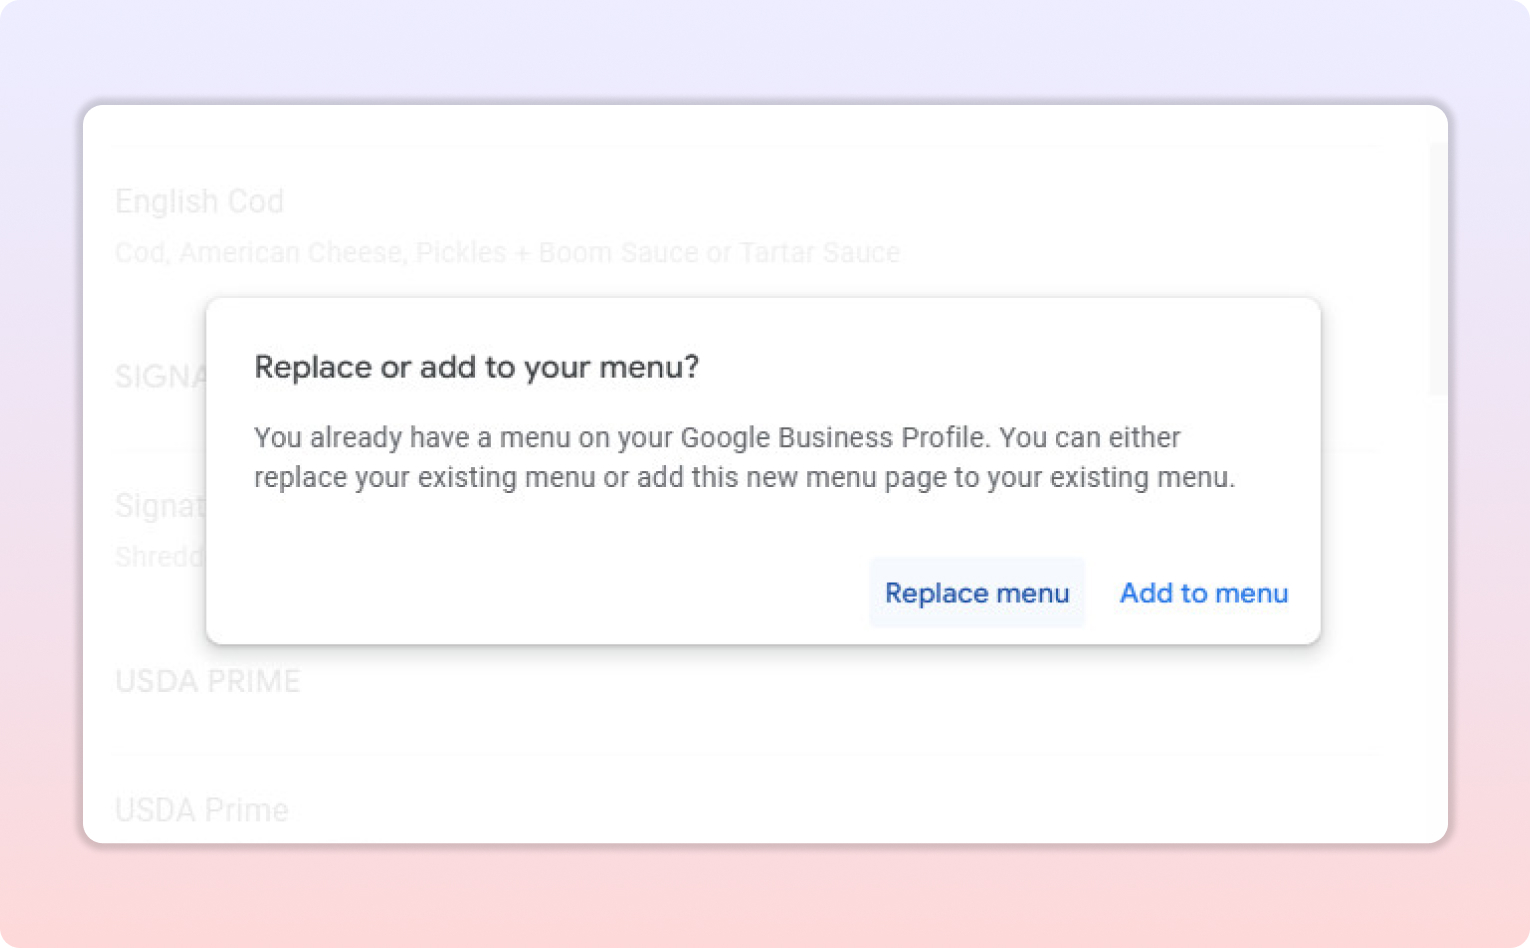Click the dialog title "Replace or add to your menu?"
The image size is (1531, 948).
coord(476,367)
